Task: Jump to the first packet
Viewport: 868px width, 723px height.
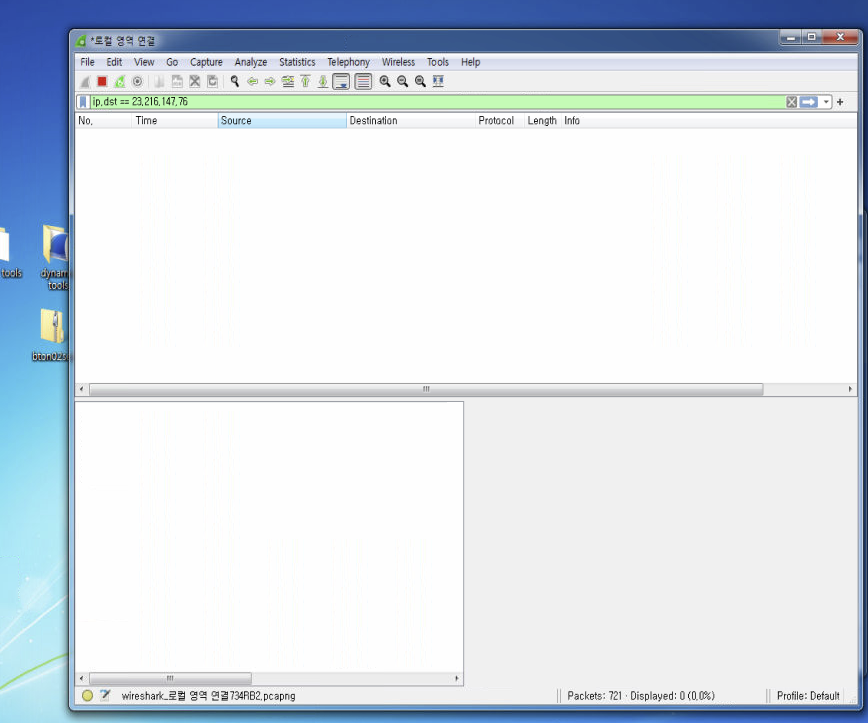Action: (306, 82)
